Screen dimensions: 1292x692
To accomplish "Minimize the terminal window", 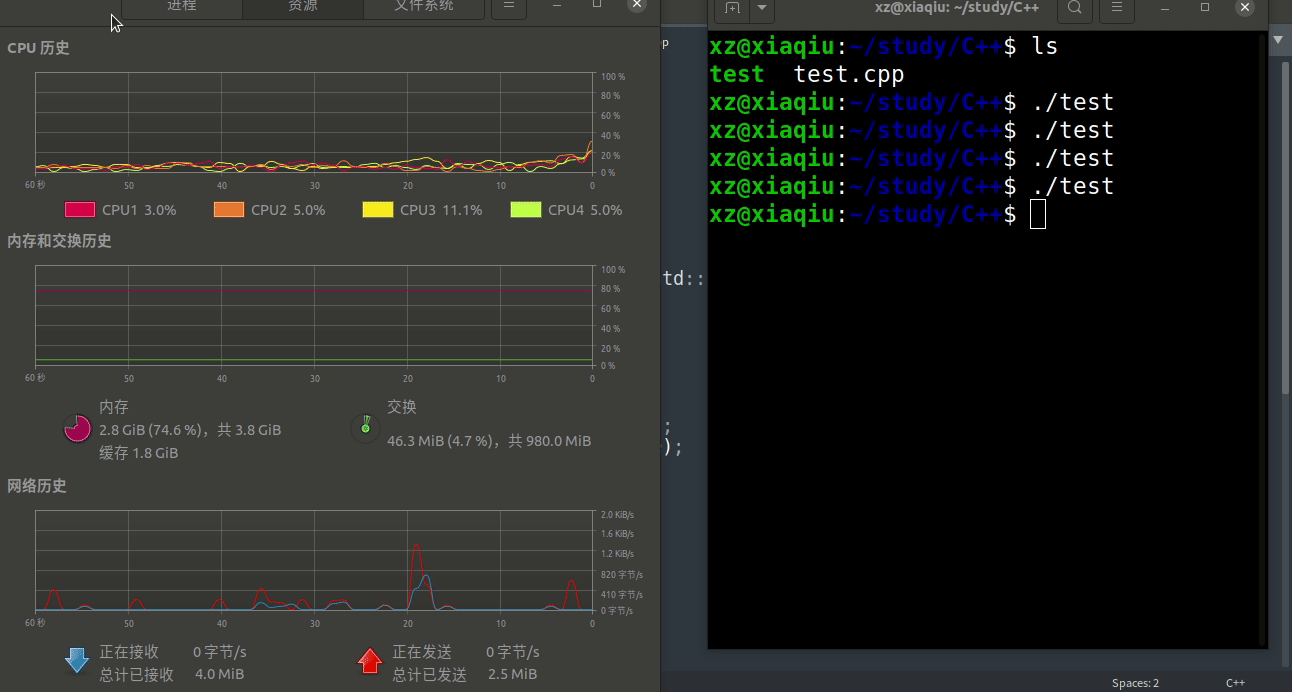I will click(x=1165, y=7).
